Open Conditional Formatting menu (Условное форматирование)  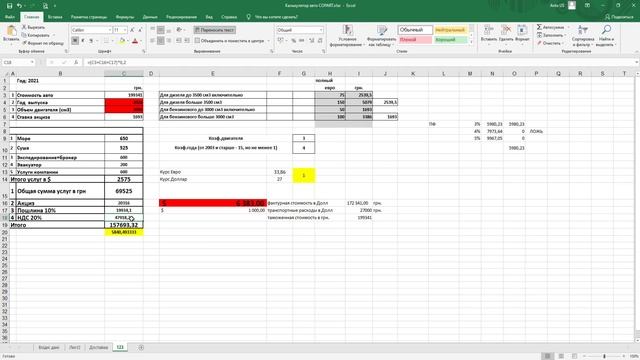347,36
